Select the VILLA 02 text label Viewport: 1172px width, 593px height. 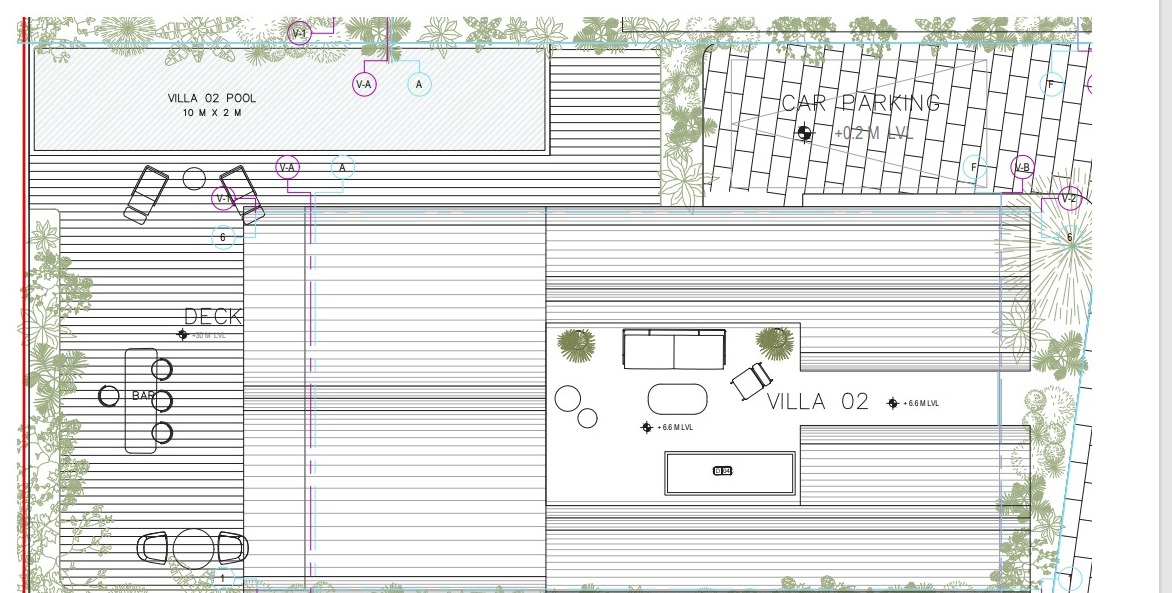(817, 402)
